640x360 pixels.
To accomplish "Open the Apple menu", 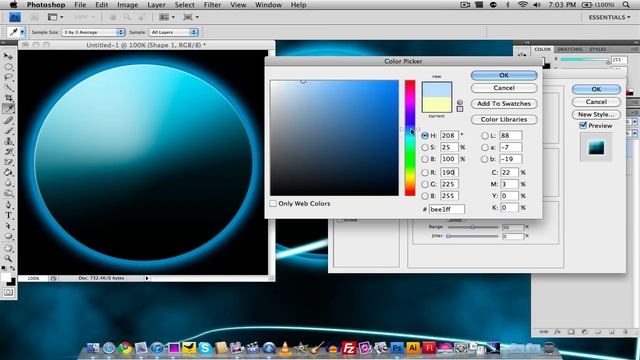I will pos(13,5).
